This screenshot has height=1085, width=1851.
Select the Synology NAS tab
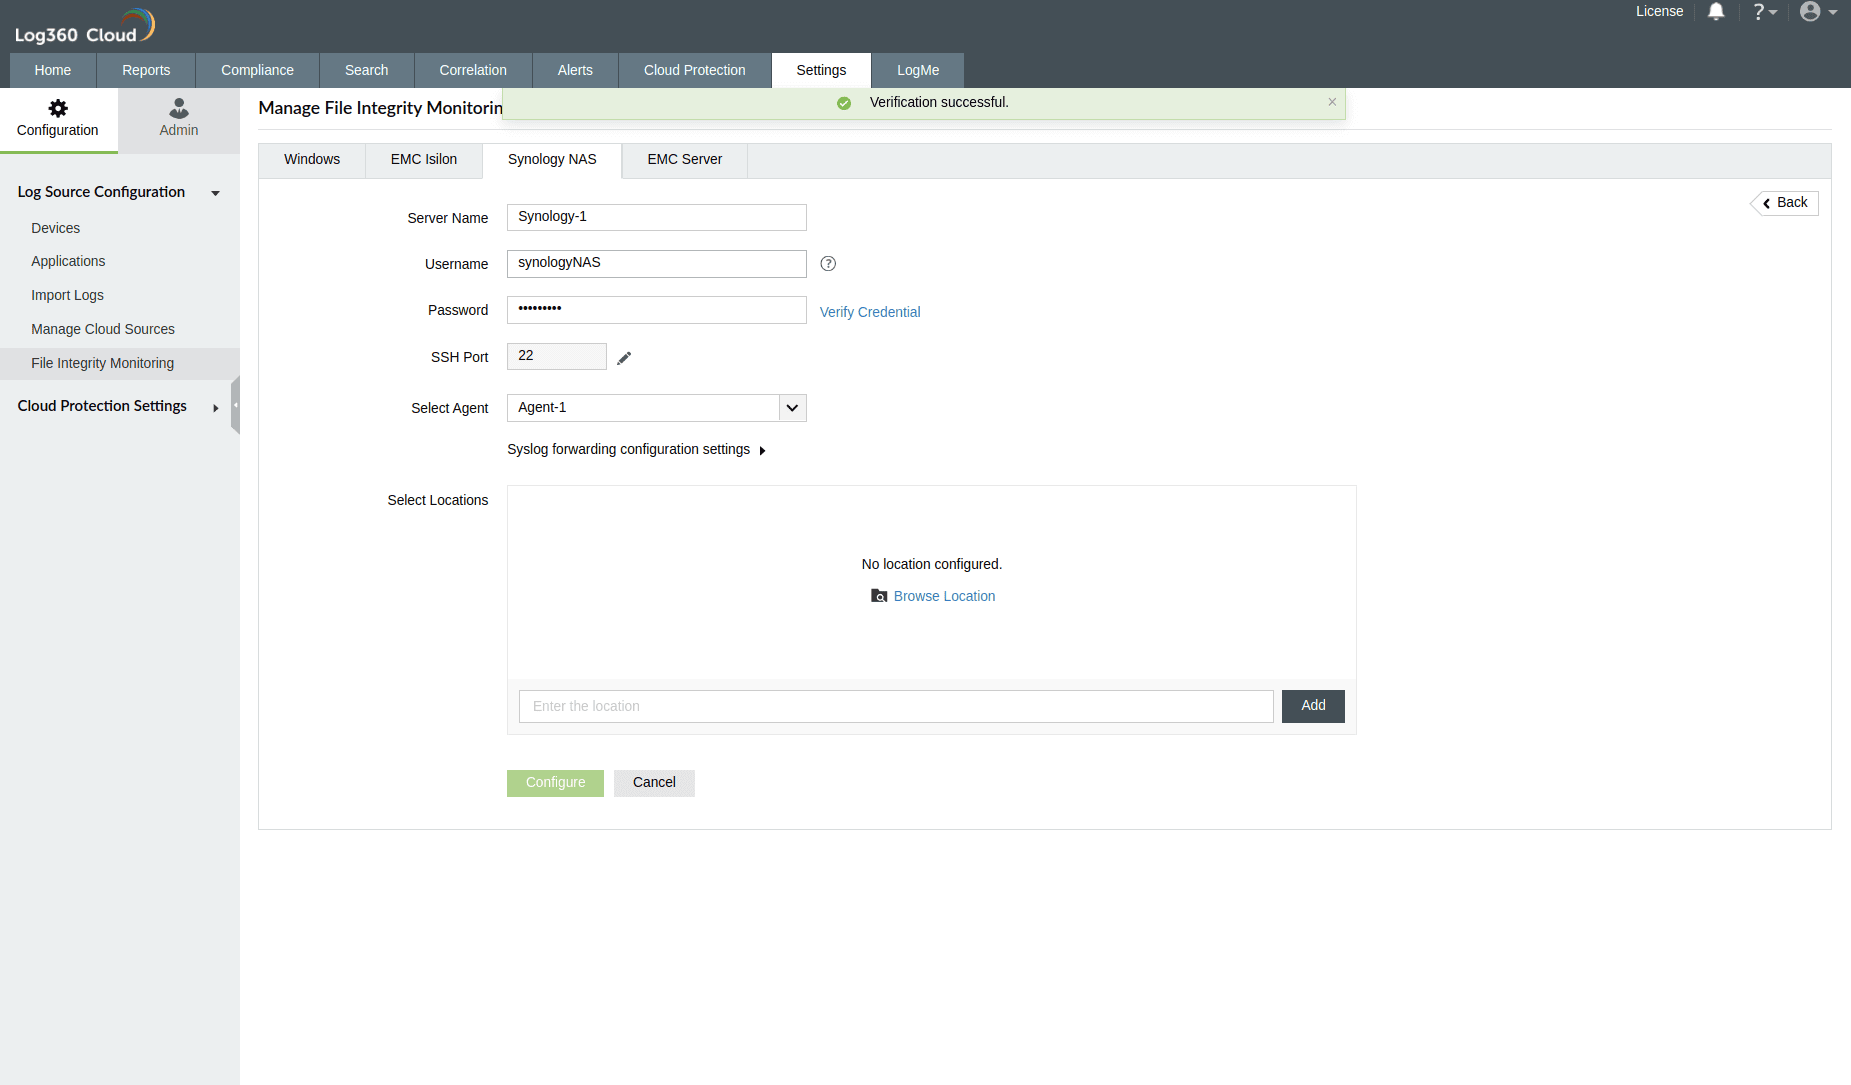tap(552, 160)
